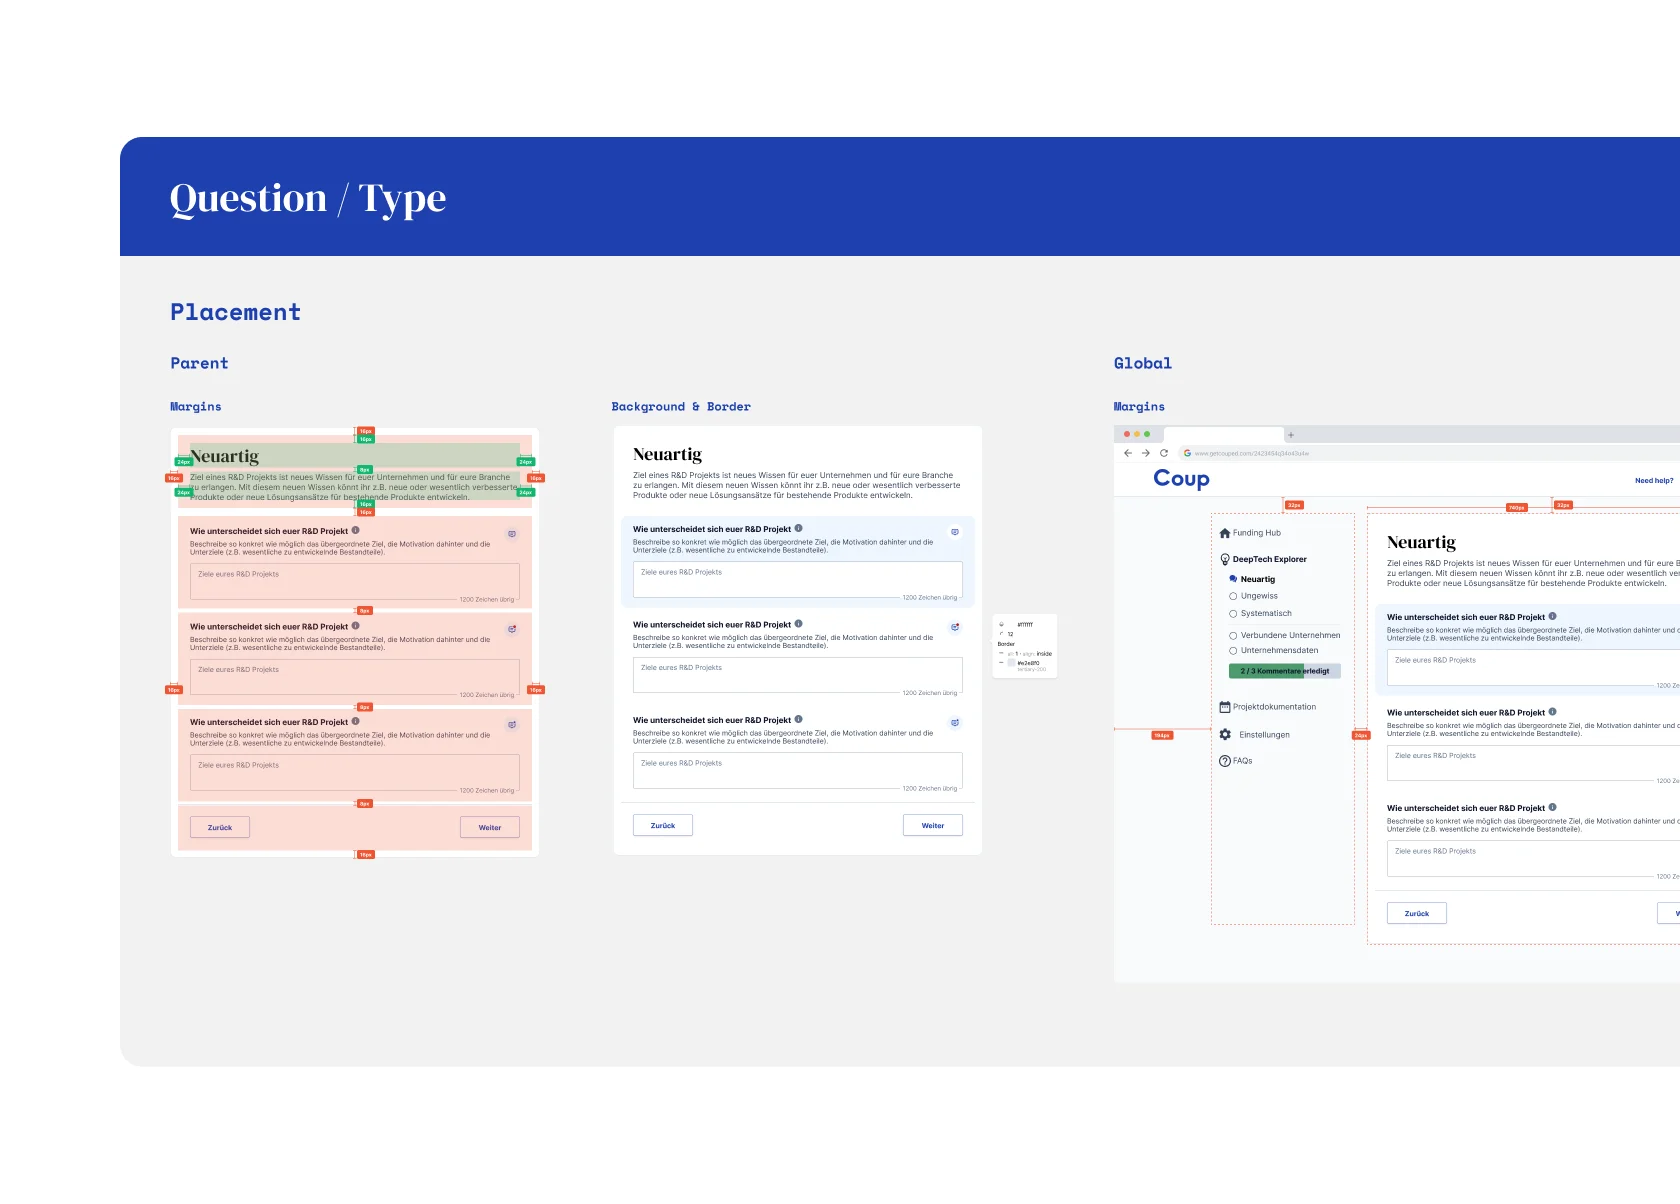Image resolution: width=1680 pixels, height=1204 pixels.
Task: Click the #ffffff fill value in properties popup
Action: click(1025, 624)
